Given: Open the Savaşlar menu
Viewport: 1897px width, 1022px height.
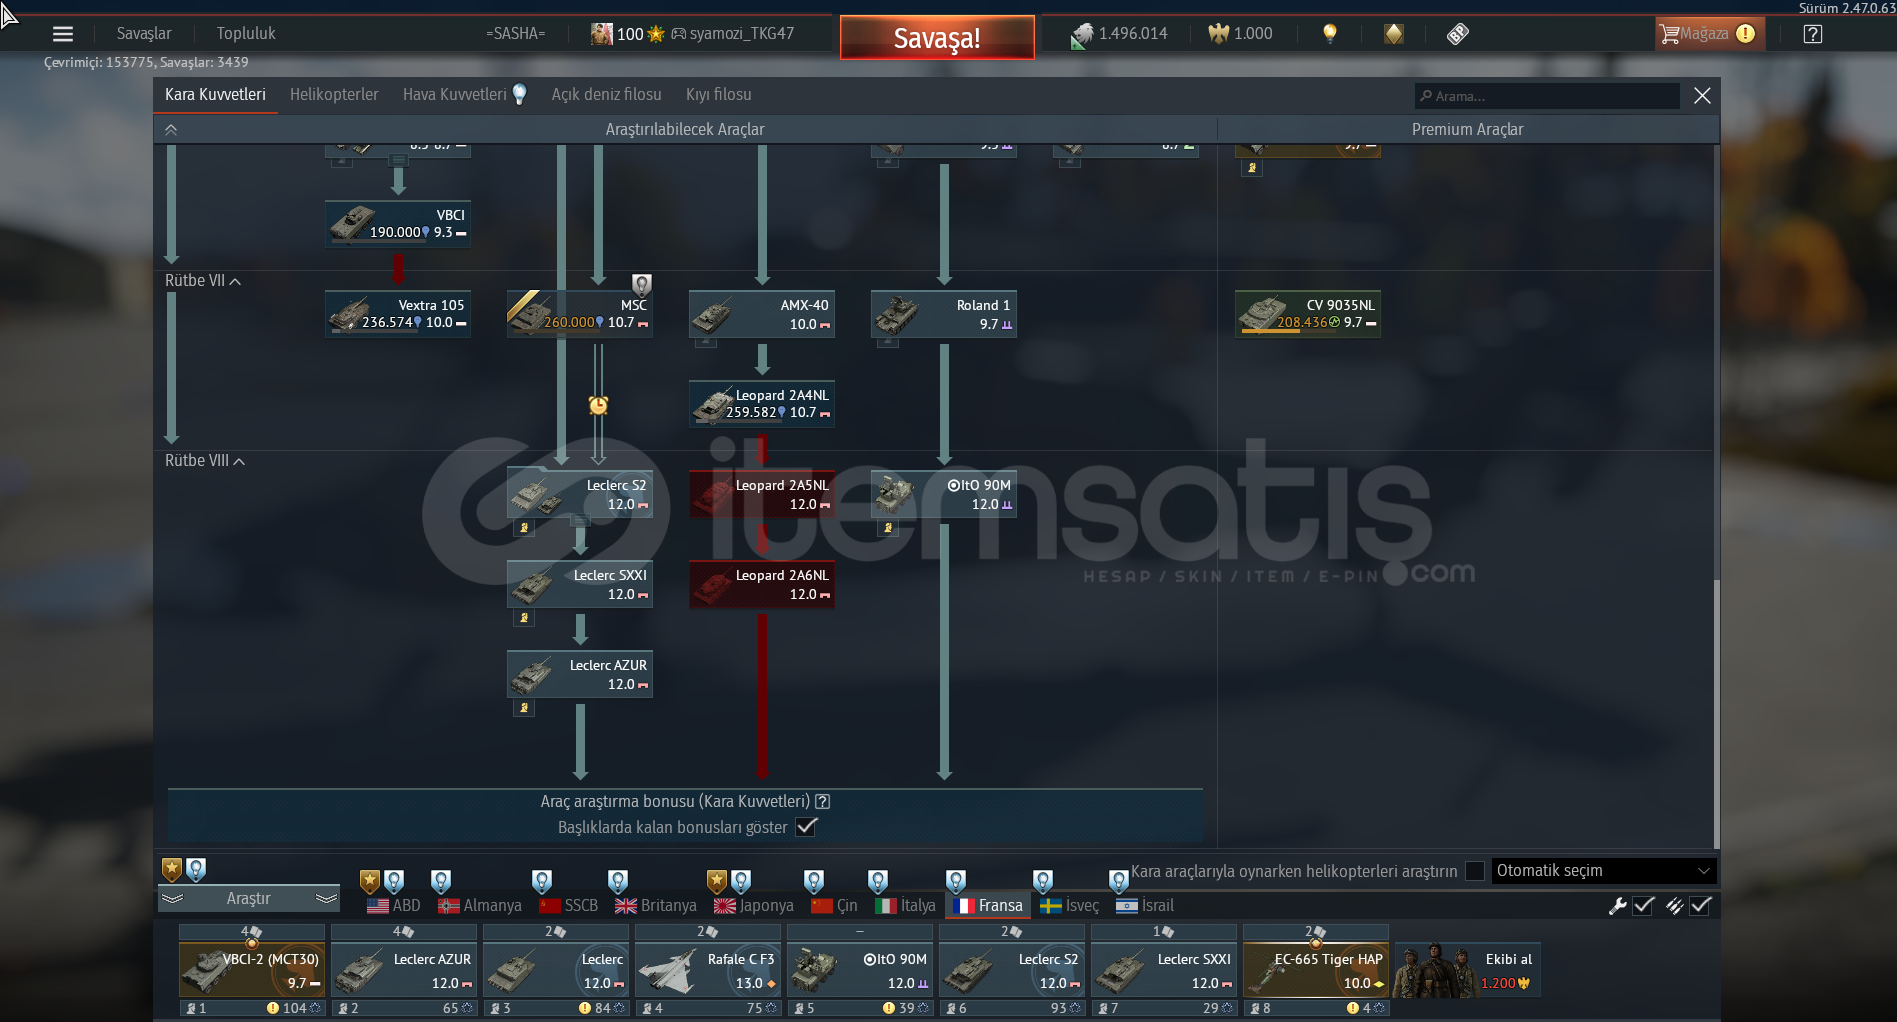Looking at the screenshot, I should 144,34.
